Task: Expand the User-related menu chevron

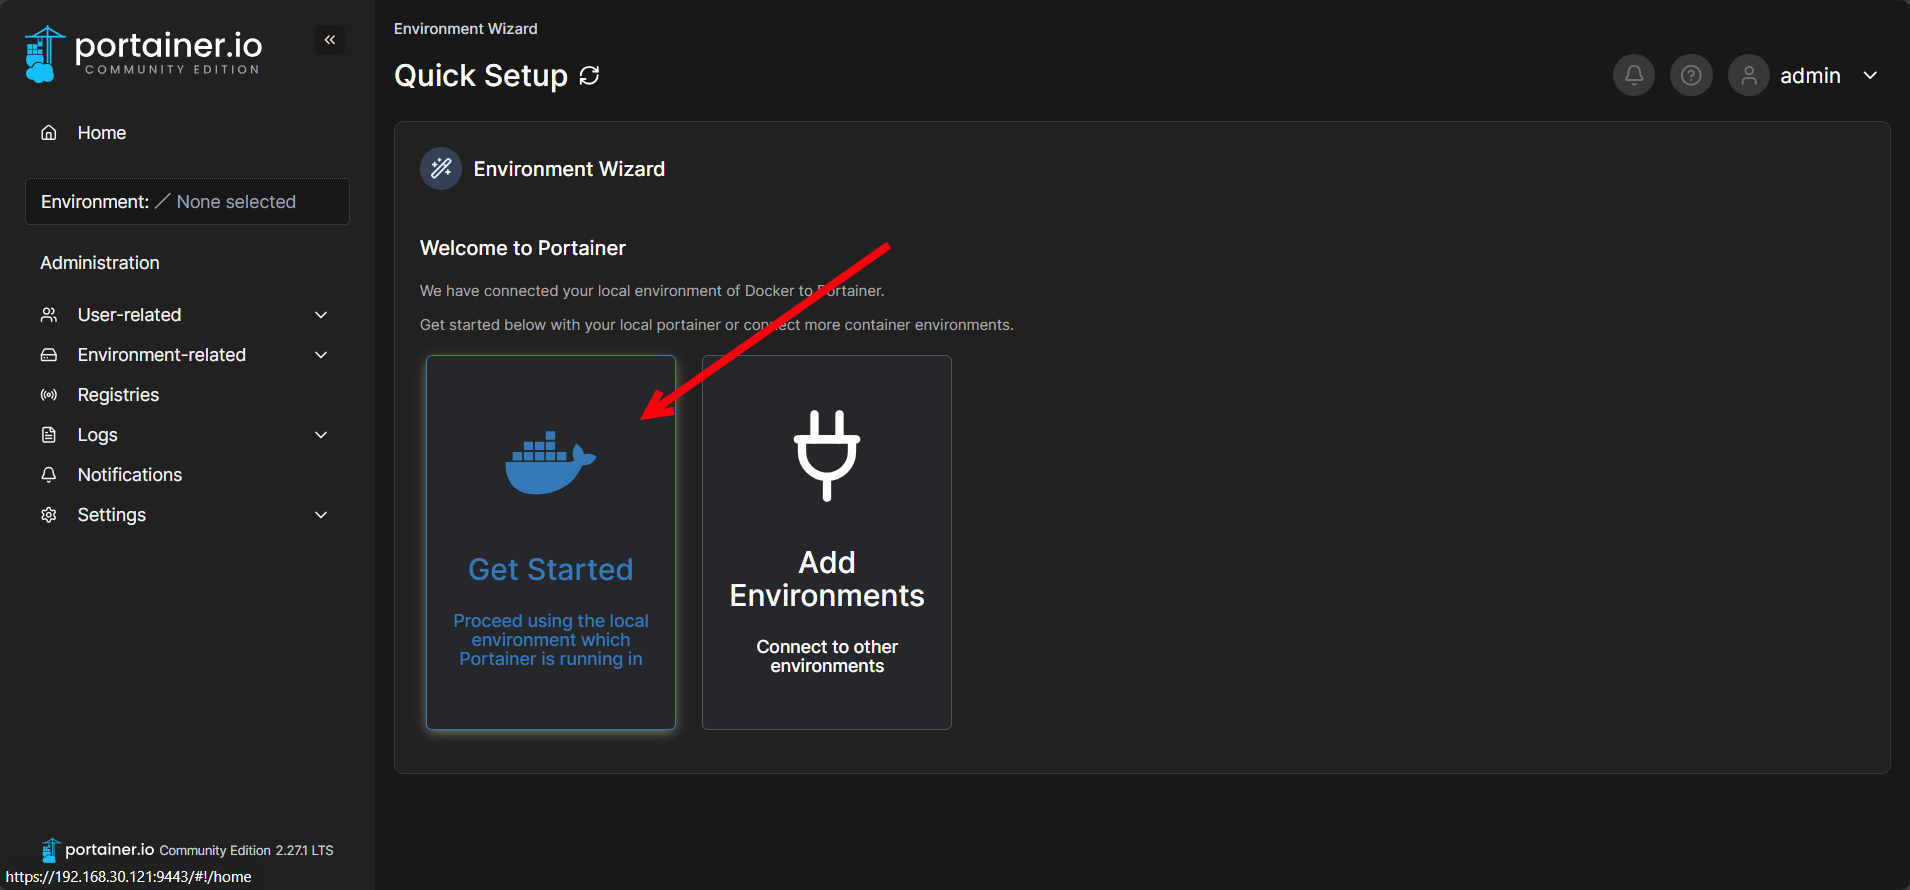Action: pyautogui.click(x=321, y=315)
